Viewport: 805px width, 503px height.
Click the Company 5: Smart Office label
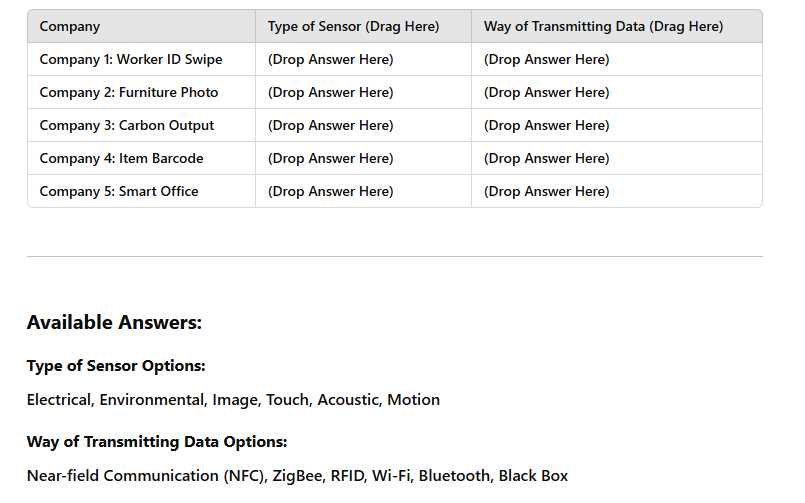119,191
